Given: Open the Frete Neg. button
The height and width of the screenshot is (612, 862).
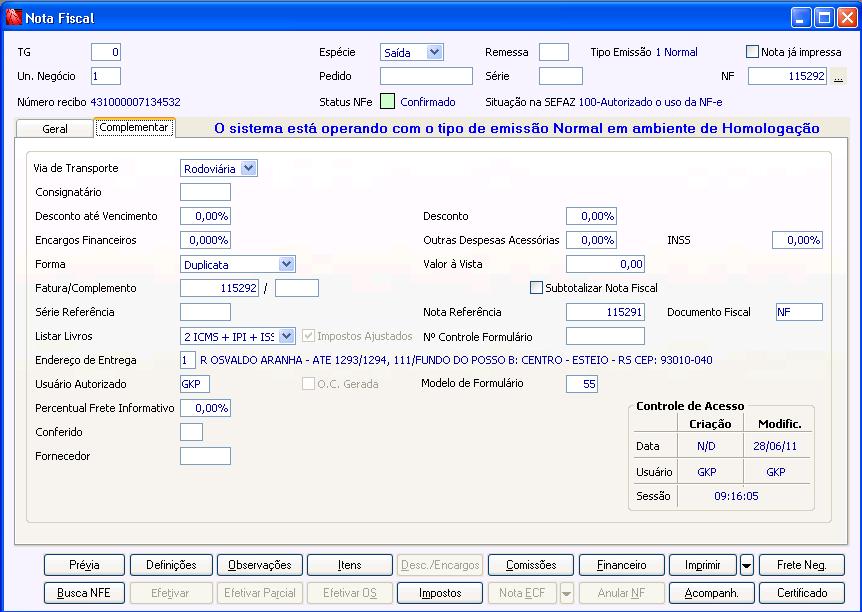Looking at the screenshot, I should click(x=802, y=565).
